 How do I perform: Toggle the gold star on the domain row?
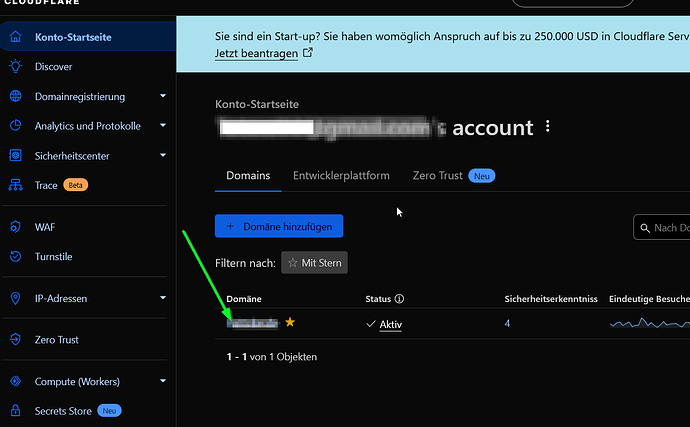click(x=290, y=322)
